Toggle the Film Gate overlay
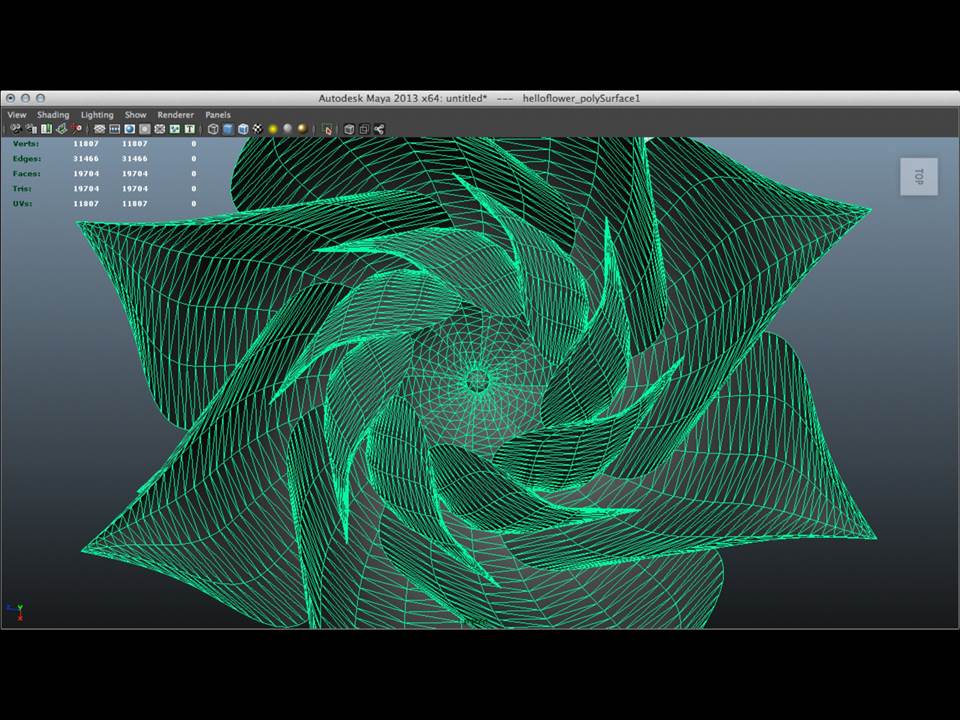This screenshot has height=720, width=960. click(114, 129)
